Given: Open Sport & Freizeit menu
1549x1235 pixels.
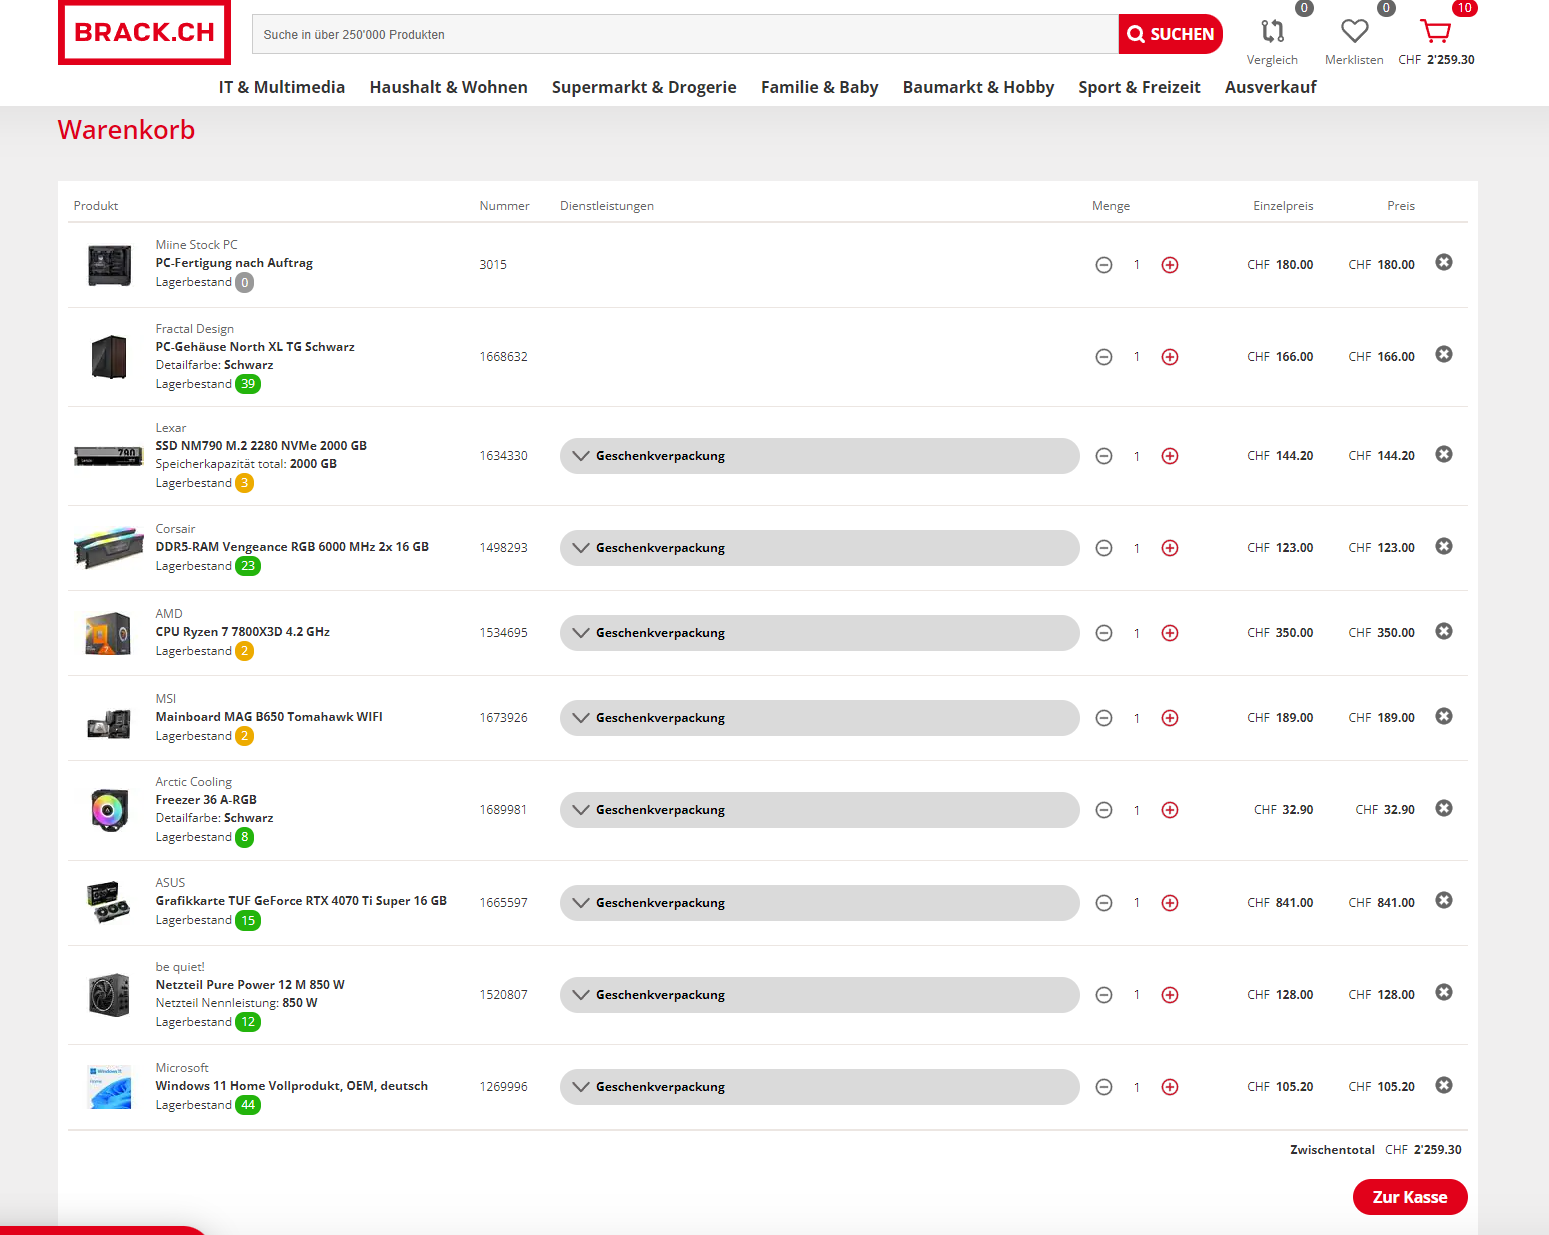Looking at the screenshot, I should click(x=1139, y=87).
